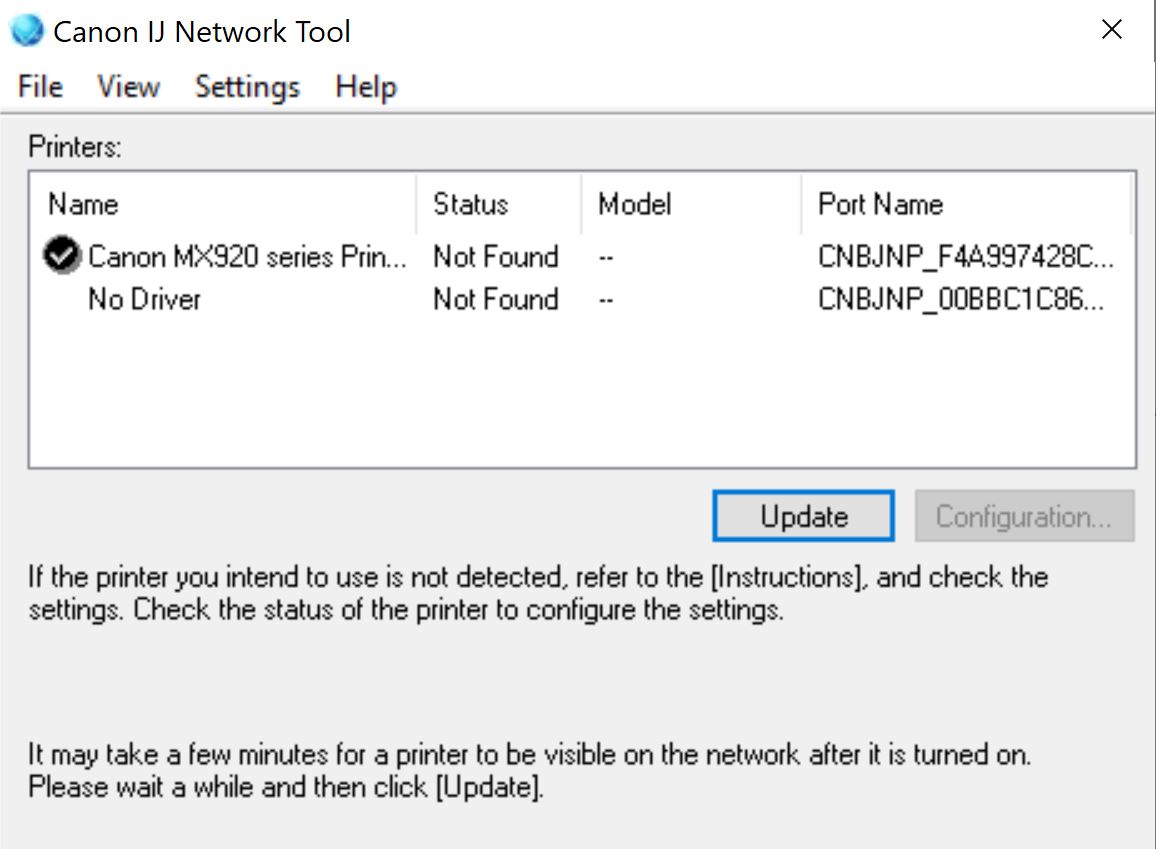
Task: Click the grayed-out Configuration button
Action: (1024, 516)
